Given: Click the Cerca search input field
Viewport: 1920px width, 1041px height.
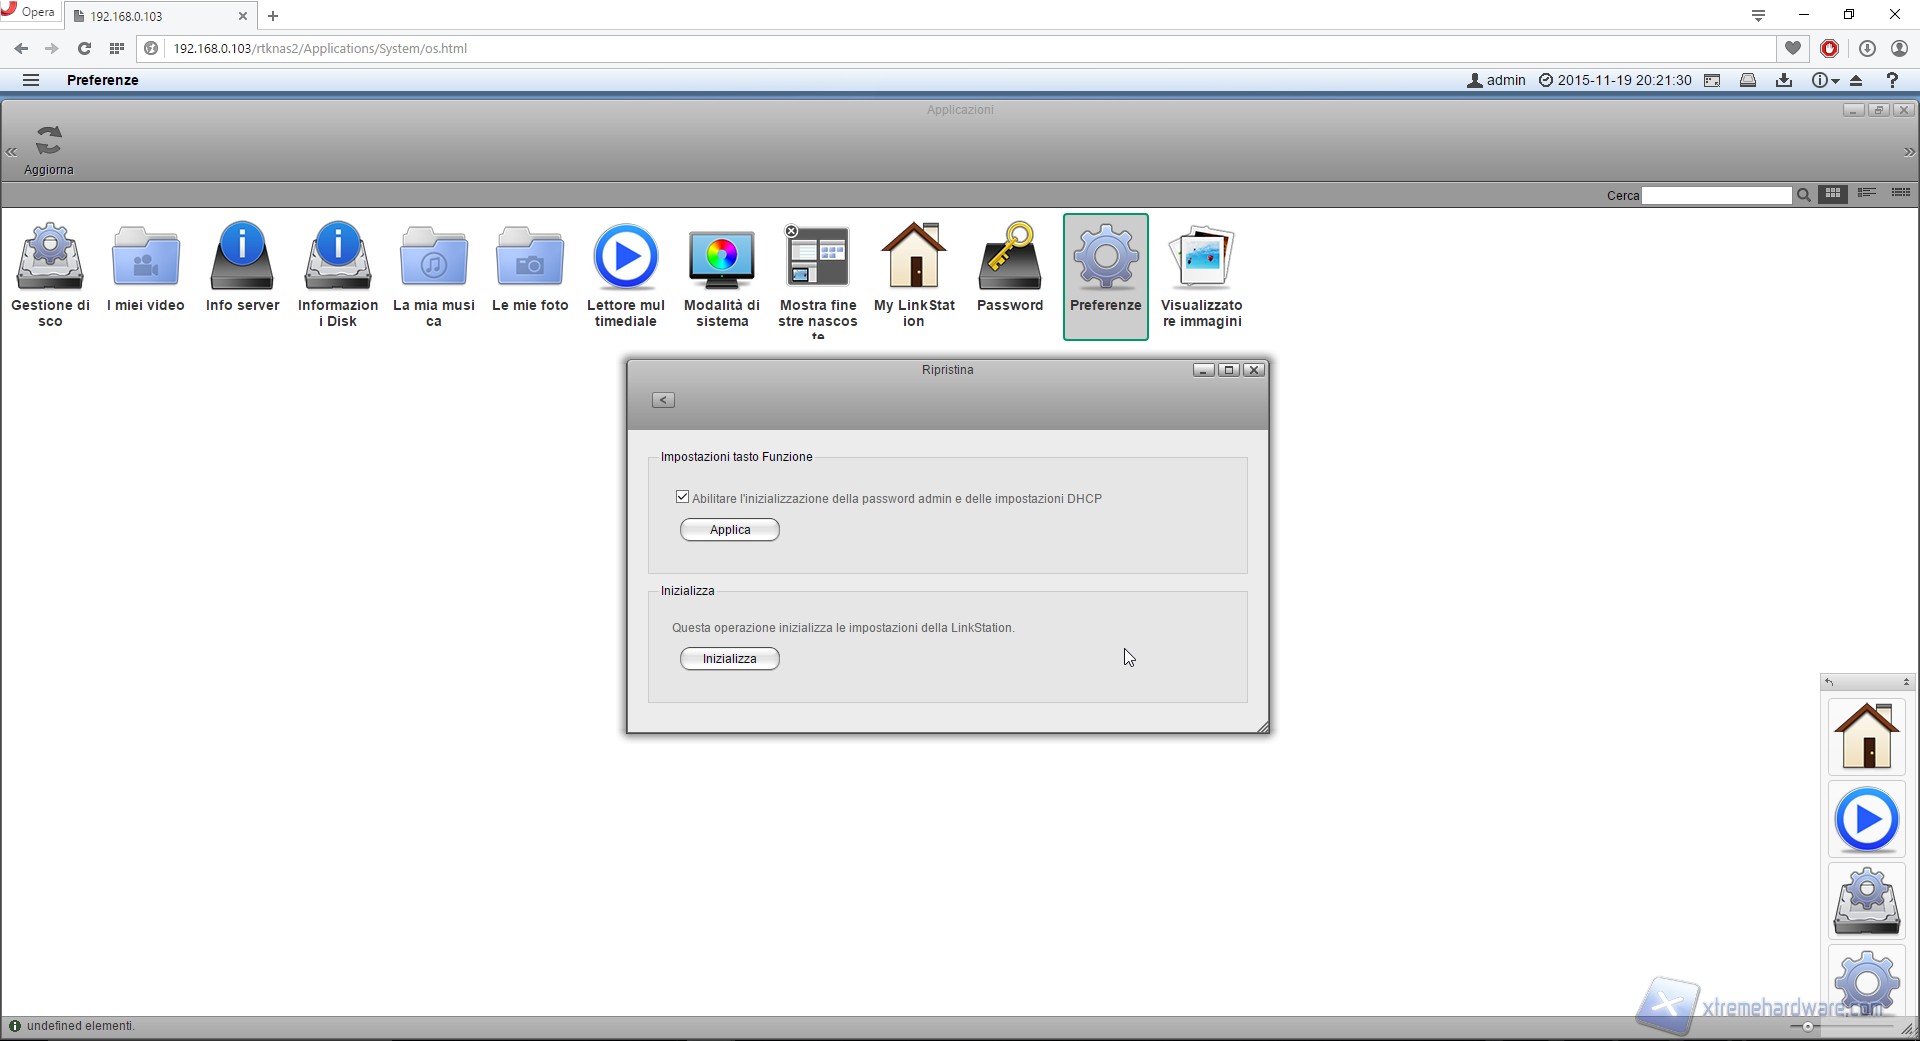Looking at the screenshot, I should [1716, 196].
